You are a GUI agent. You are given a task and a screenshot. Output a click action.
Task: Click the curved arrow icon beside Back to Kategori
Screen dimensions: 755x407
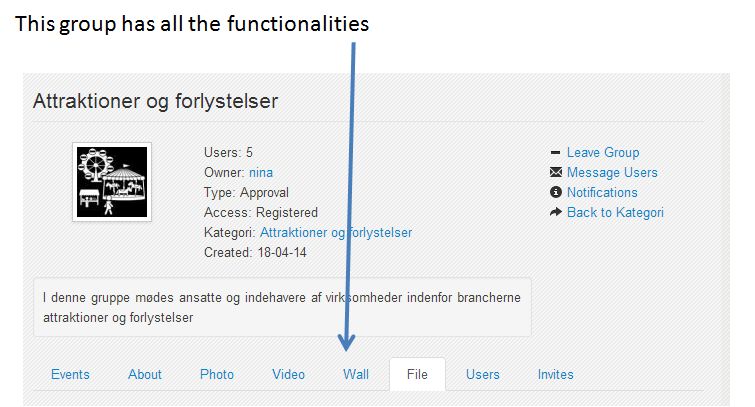[x=556, y=212]
